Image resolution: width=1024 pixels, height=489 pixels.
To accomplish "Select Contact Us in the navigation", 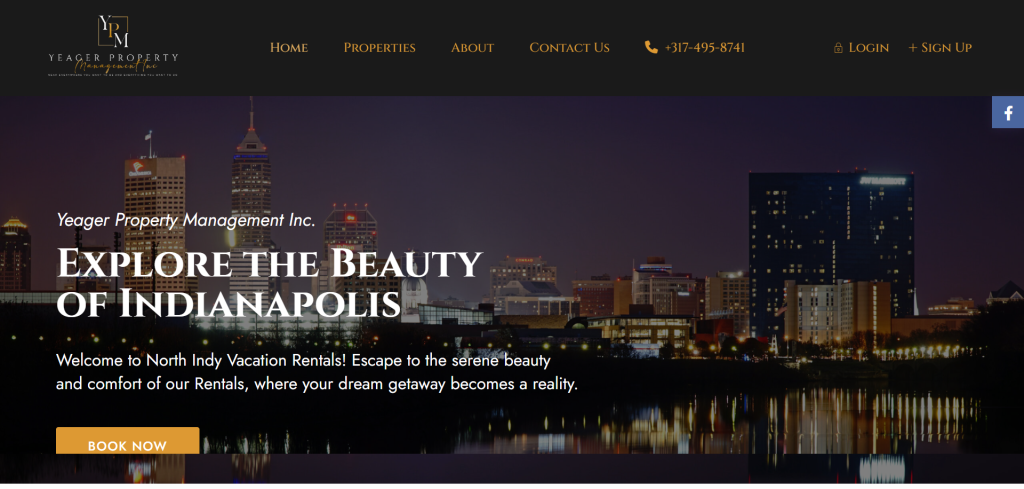I will 569,48.
